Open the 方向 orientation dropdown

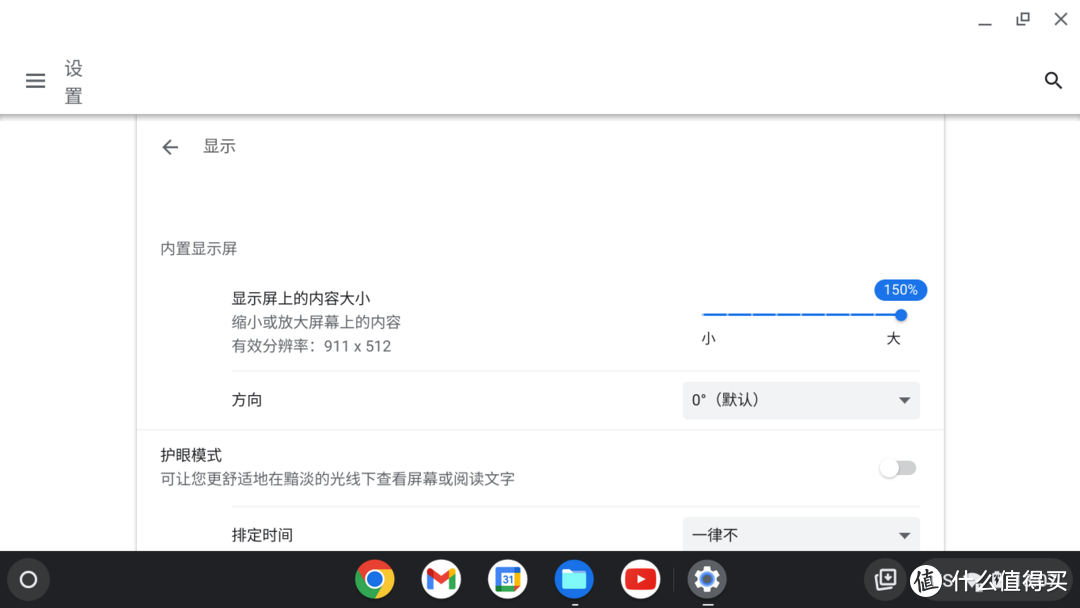point(800,400)
